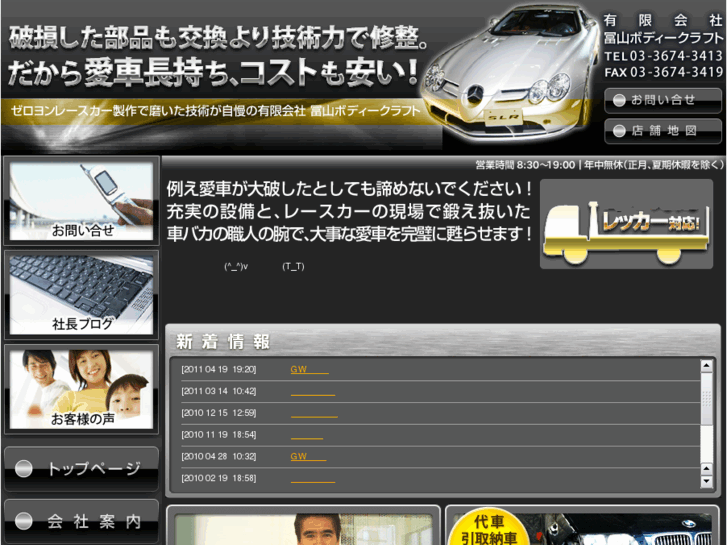Click the round bullet icon beside トップページ
This screenshot has height=545, width=727.
pyautogui.click(x=23, y=468)
